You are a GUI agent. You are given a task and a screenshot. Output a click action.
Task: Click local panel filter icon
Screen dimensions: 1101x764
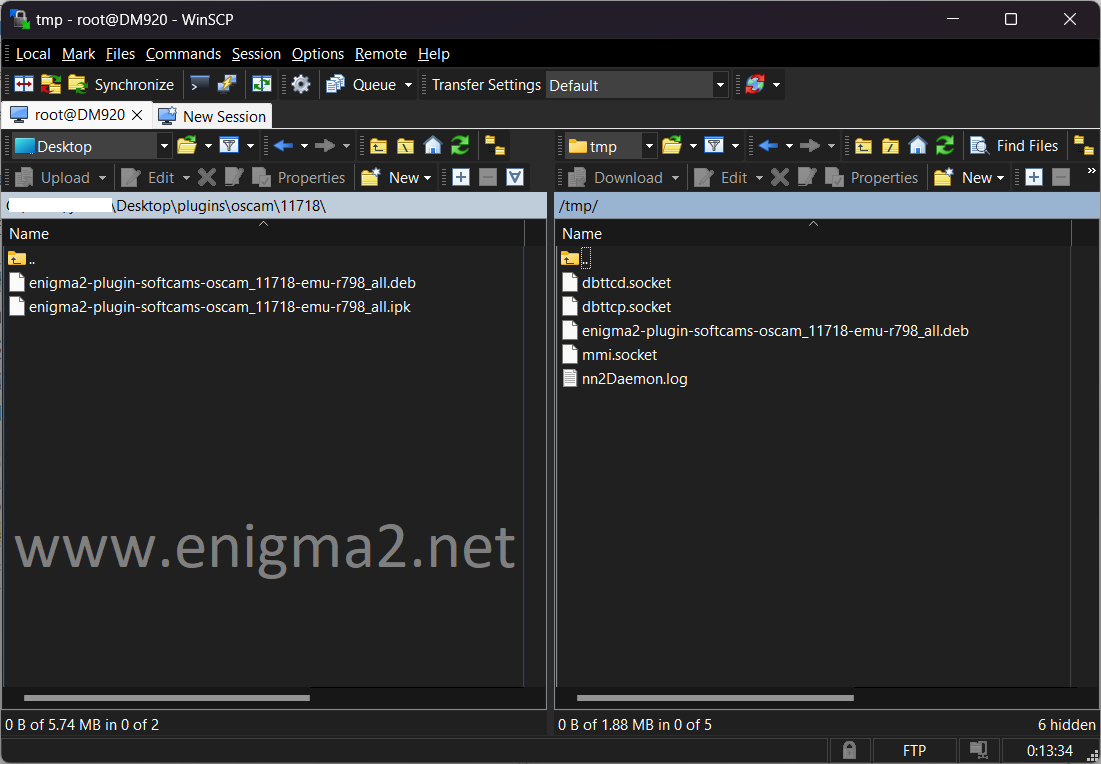pos(229,146)
